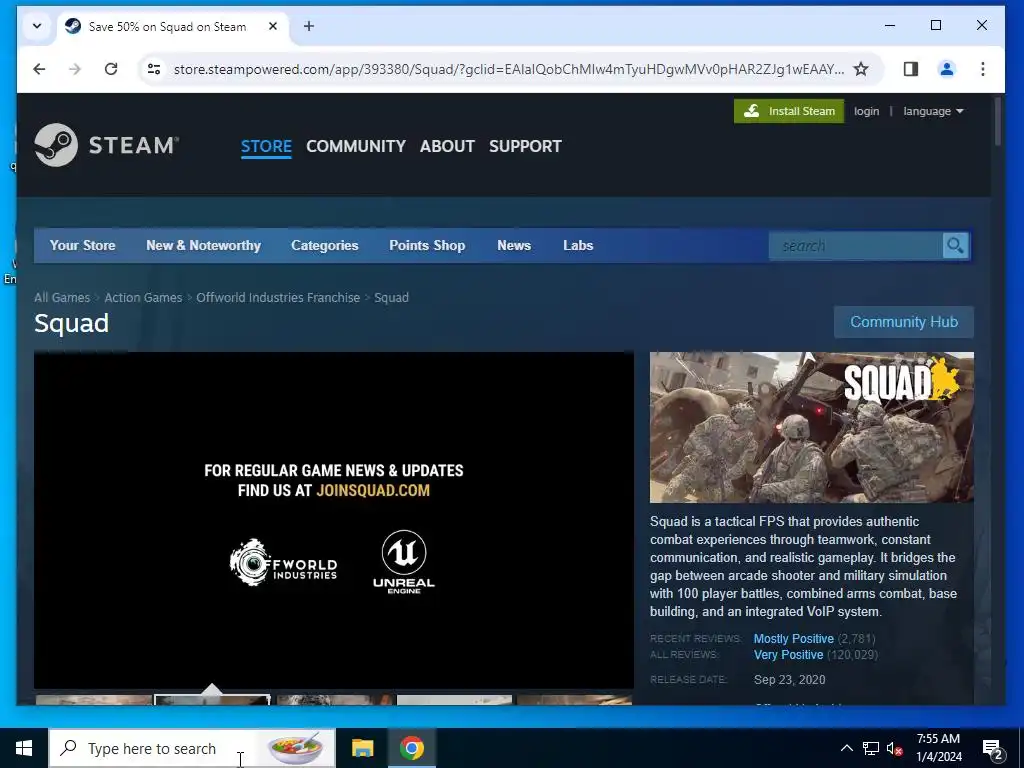This screenshot has width=1024, height=768.
Task: Click the browser address bar URL
Action: [508, 69]
